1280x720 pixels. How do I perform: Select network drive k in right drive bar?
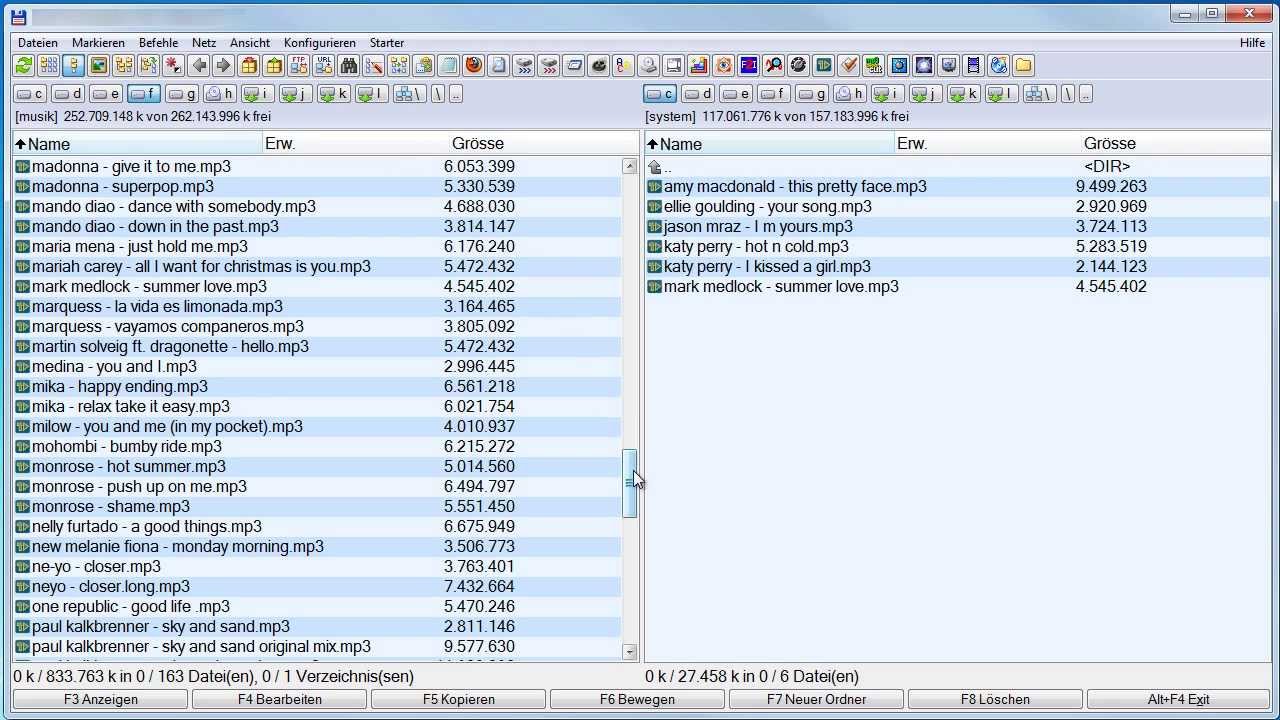[x=962, y=94]
